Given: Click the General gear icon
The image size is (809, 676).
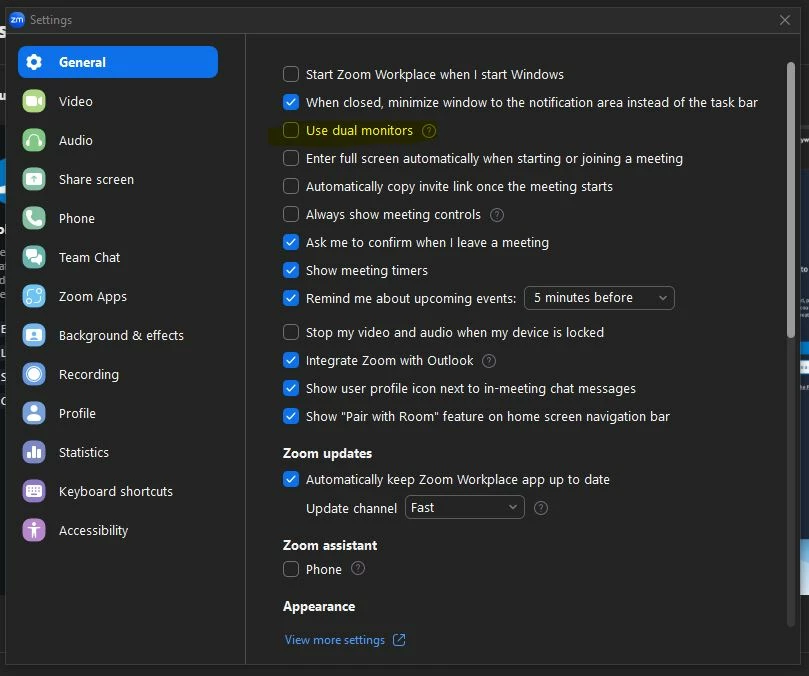Looking at the screenshot, I should (x=34, y=62).
